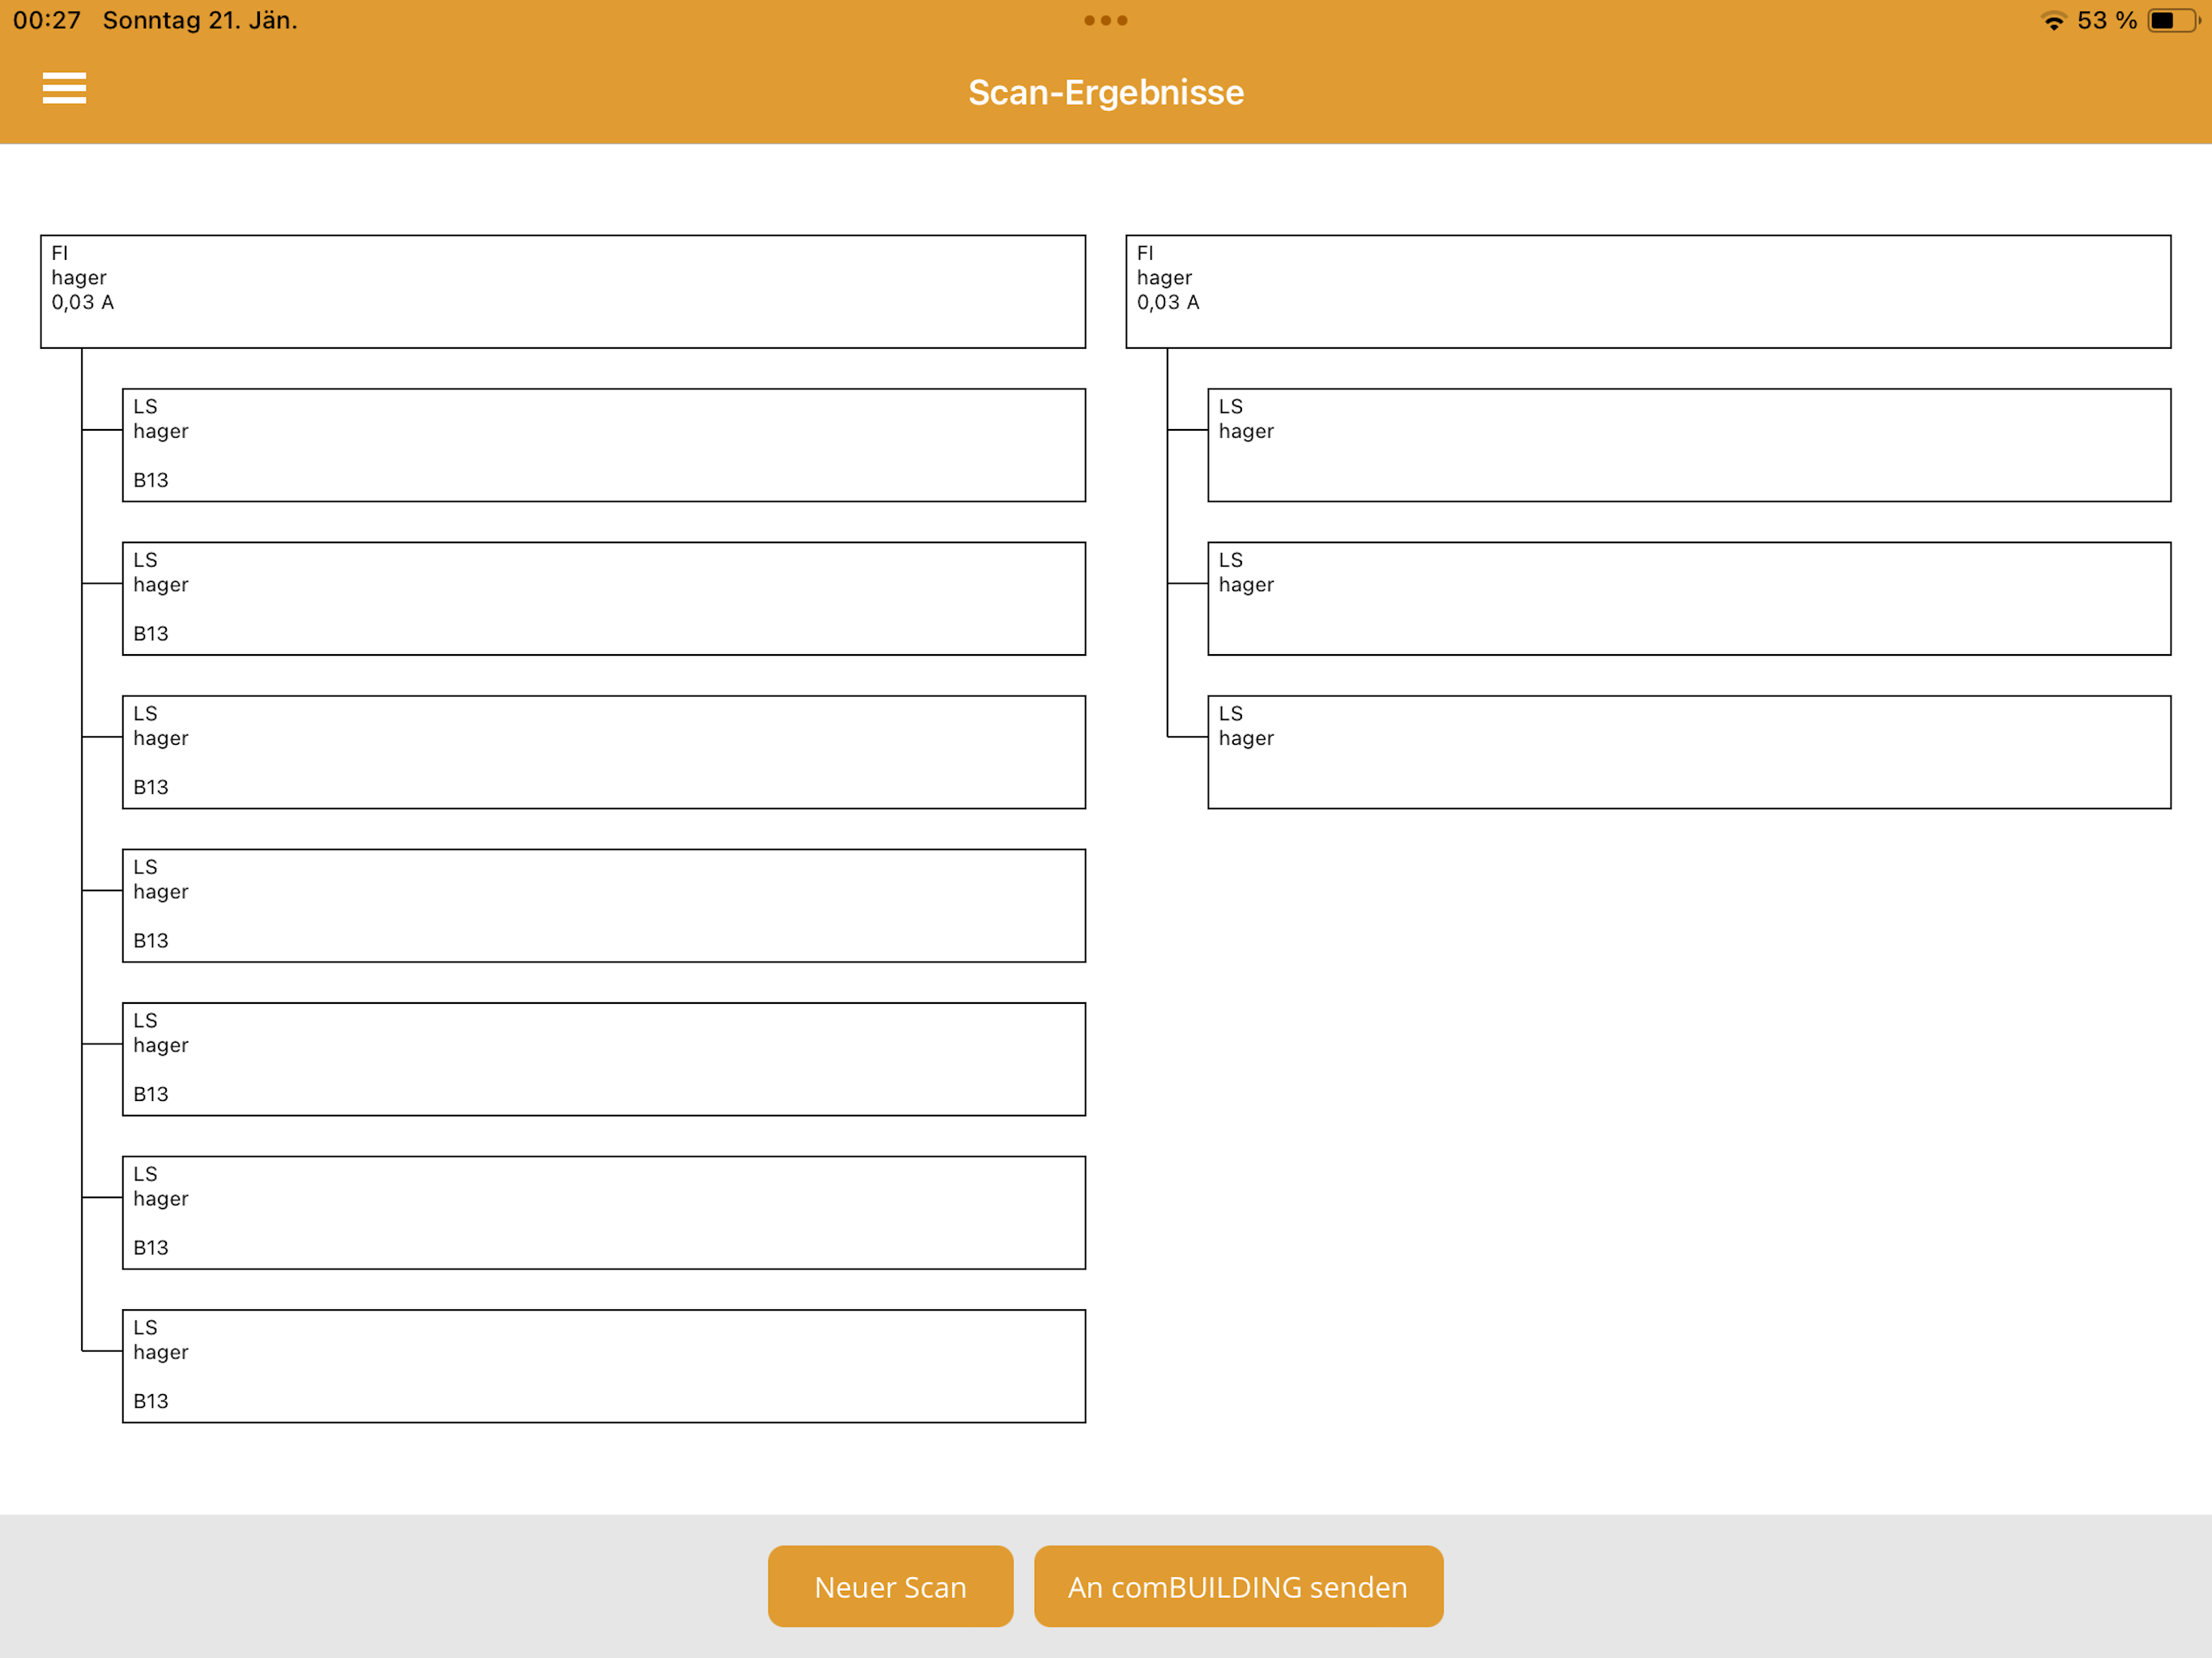This screenshot has width=2212, height=1658.
Task: Select fifth LS hager B13 box under left FI
Action: click(x=604, y=1059)
